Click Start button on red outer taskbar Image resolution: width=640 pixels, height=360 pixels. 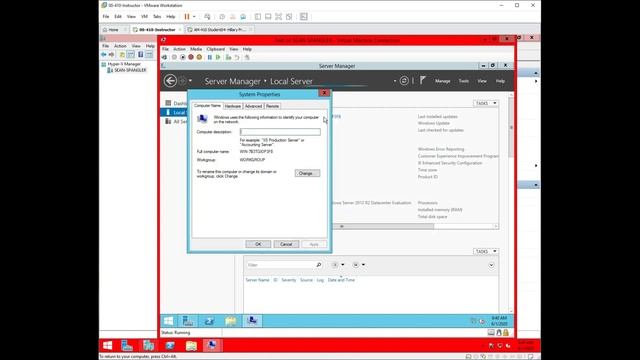(x=108, y=346)
